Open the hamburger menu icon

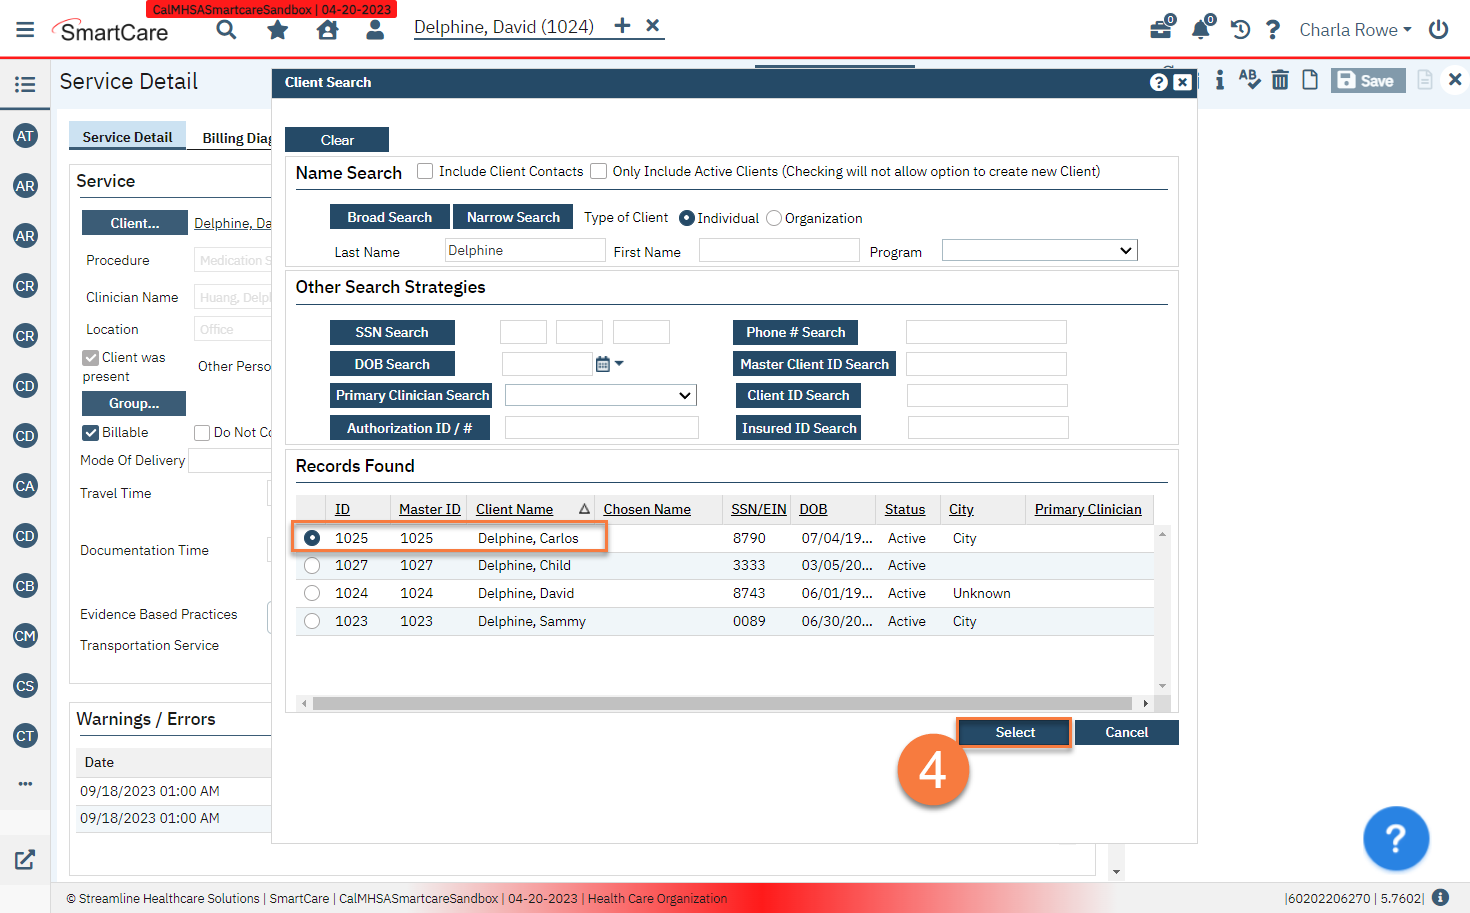pos(25,28)
